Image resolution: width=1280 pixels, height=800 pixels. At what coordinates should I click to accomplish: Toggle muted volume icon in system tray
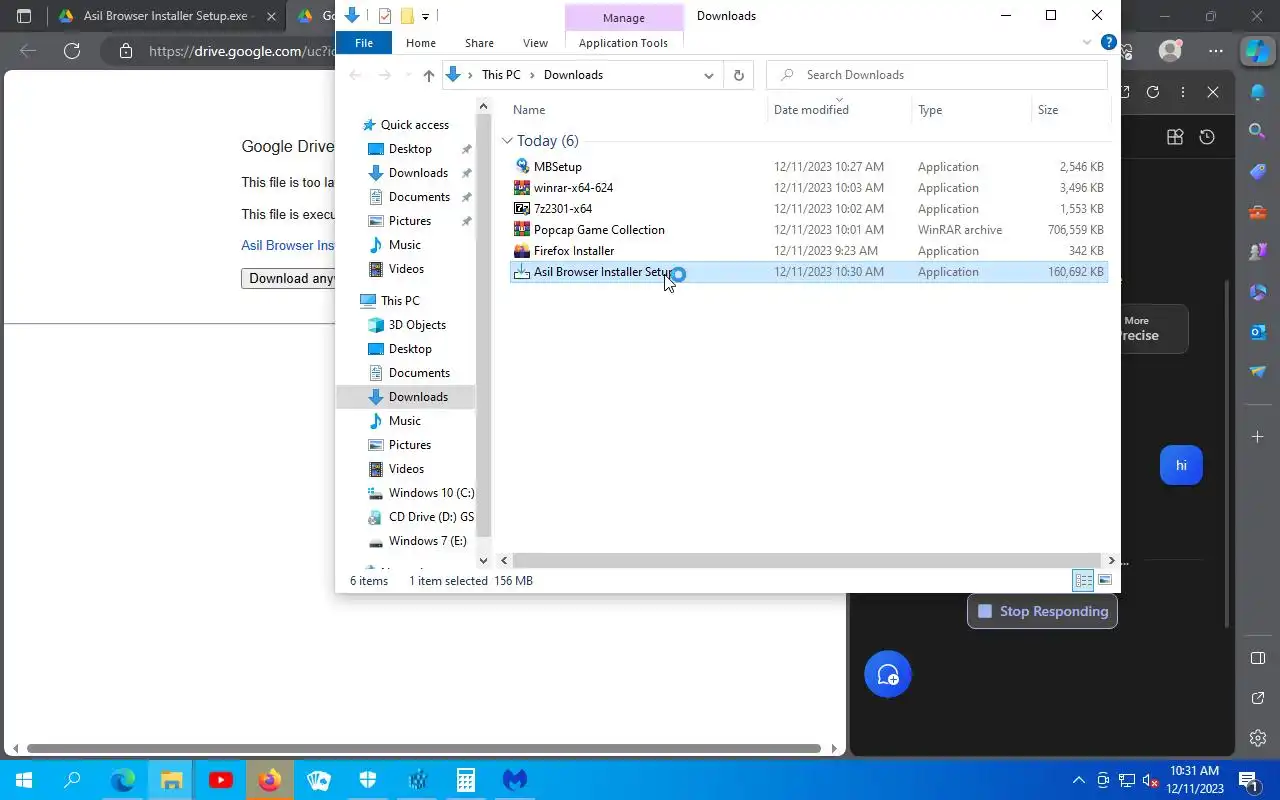coord(1151,780)
